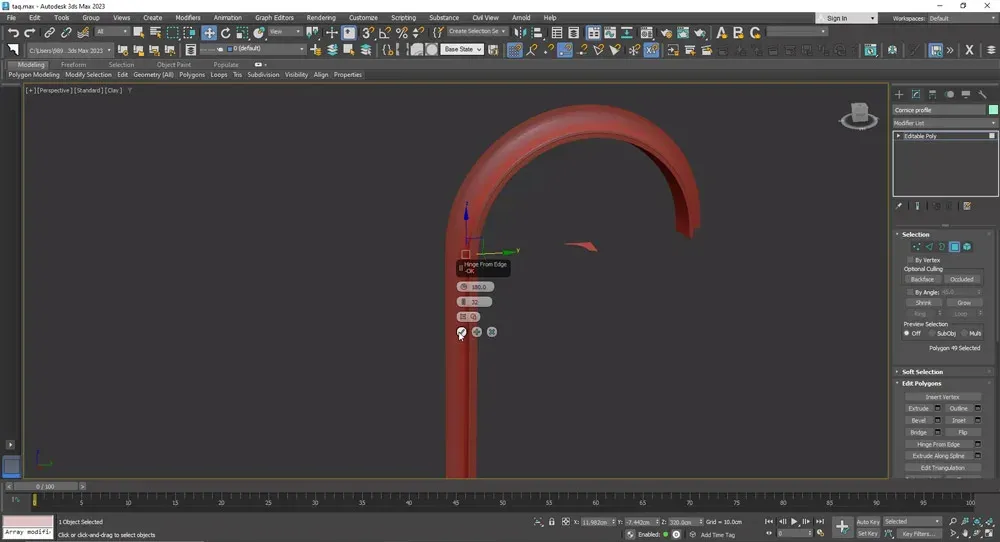1000x542 pixels.
Task: Activate Select and Move tool
Action: click(209, 33)
